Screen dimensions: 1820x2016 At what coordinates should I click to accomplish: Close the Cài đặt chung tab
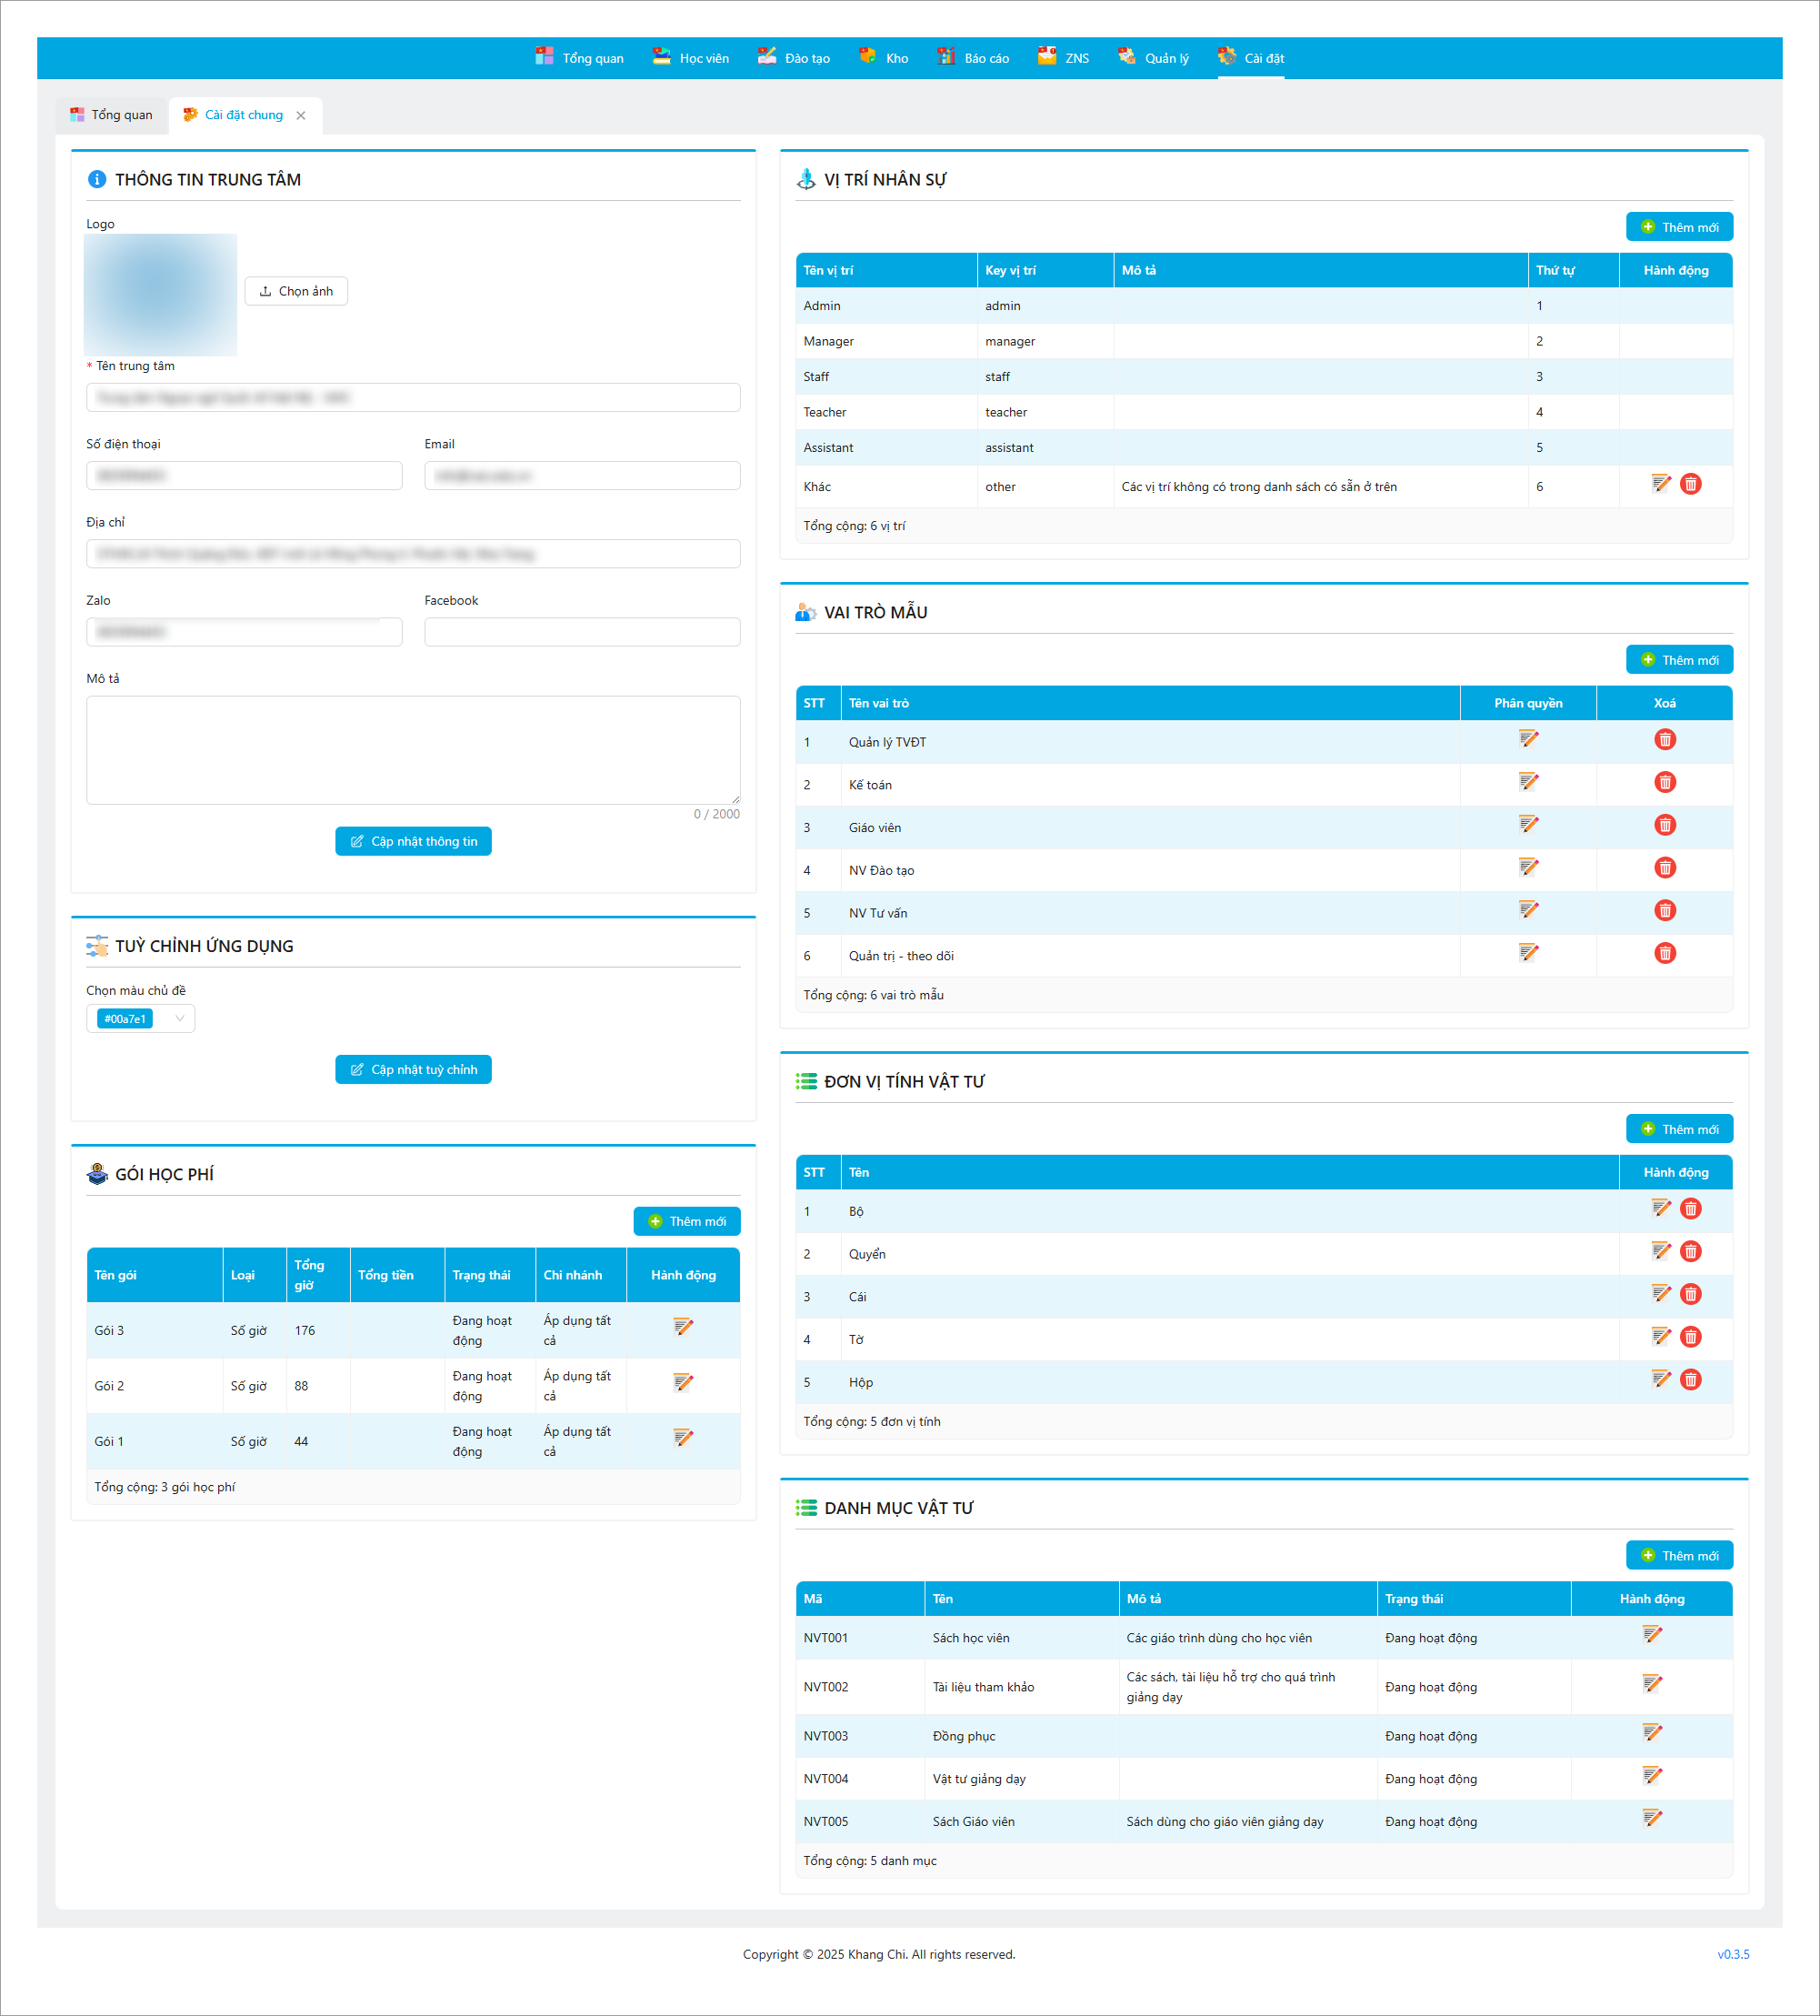point(301,116)
